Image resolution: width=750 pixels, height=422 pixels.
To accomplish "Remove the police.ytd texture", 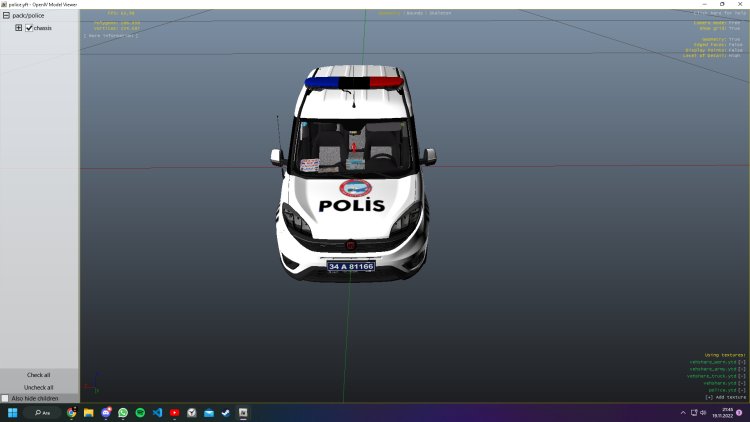I will coord(742,390).
